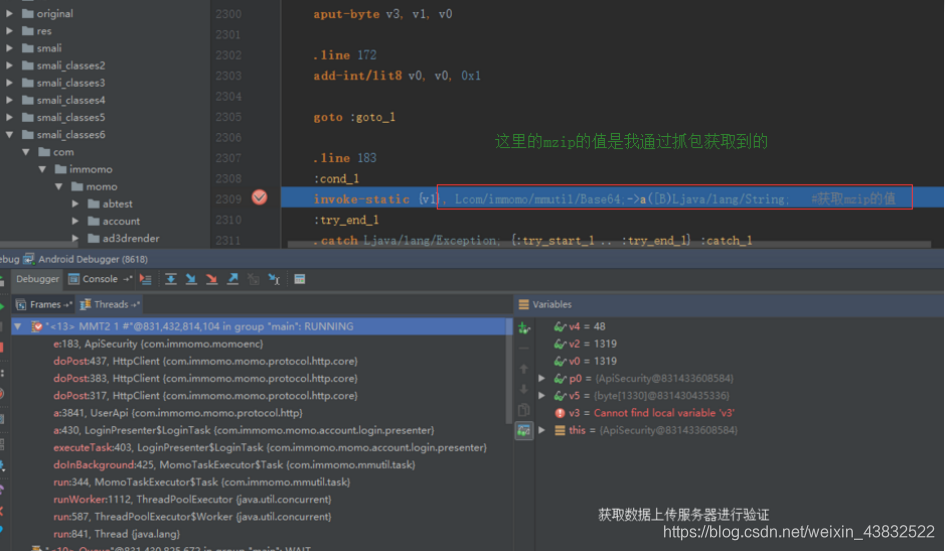Click the red Force Step Into icon
Viewport: 945px width, 551px height.
pyautogui.click(x=212, y=279)
